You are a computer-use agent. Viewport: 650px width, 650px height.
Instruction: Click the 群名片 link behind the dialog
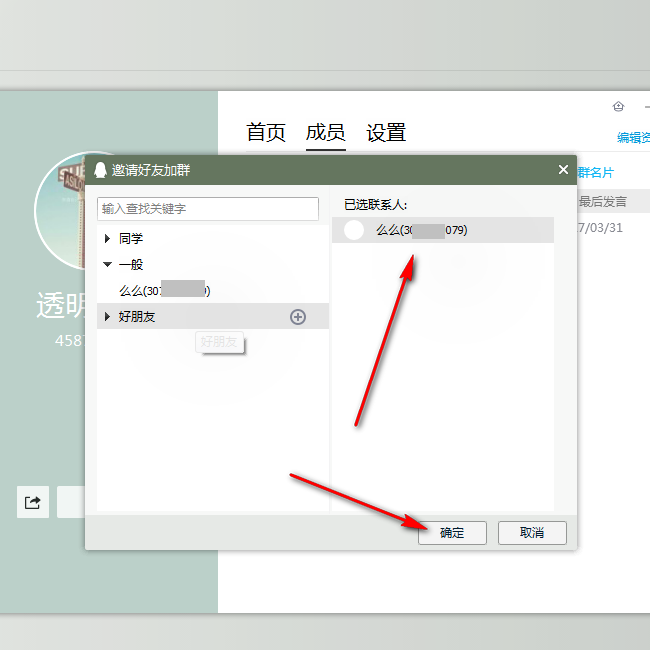[595, 172]
